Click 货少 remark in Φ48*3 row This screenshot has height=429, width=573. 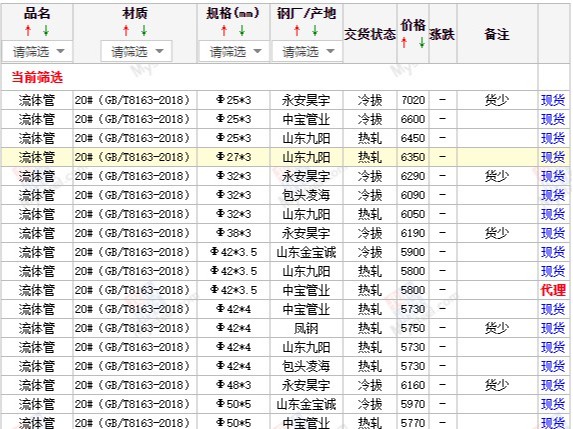click(x=497, y=385)
